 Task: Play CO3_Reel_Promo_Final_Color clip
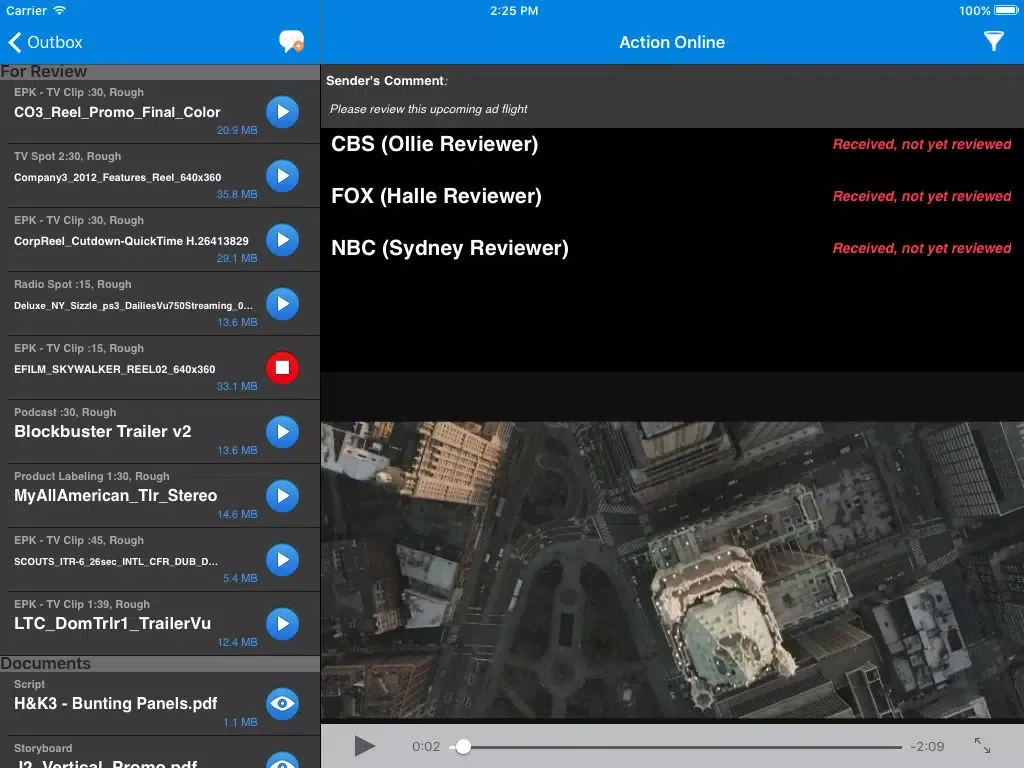click(x=282, y=112)
